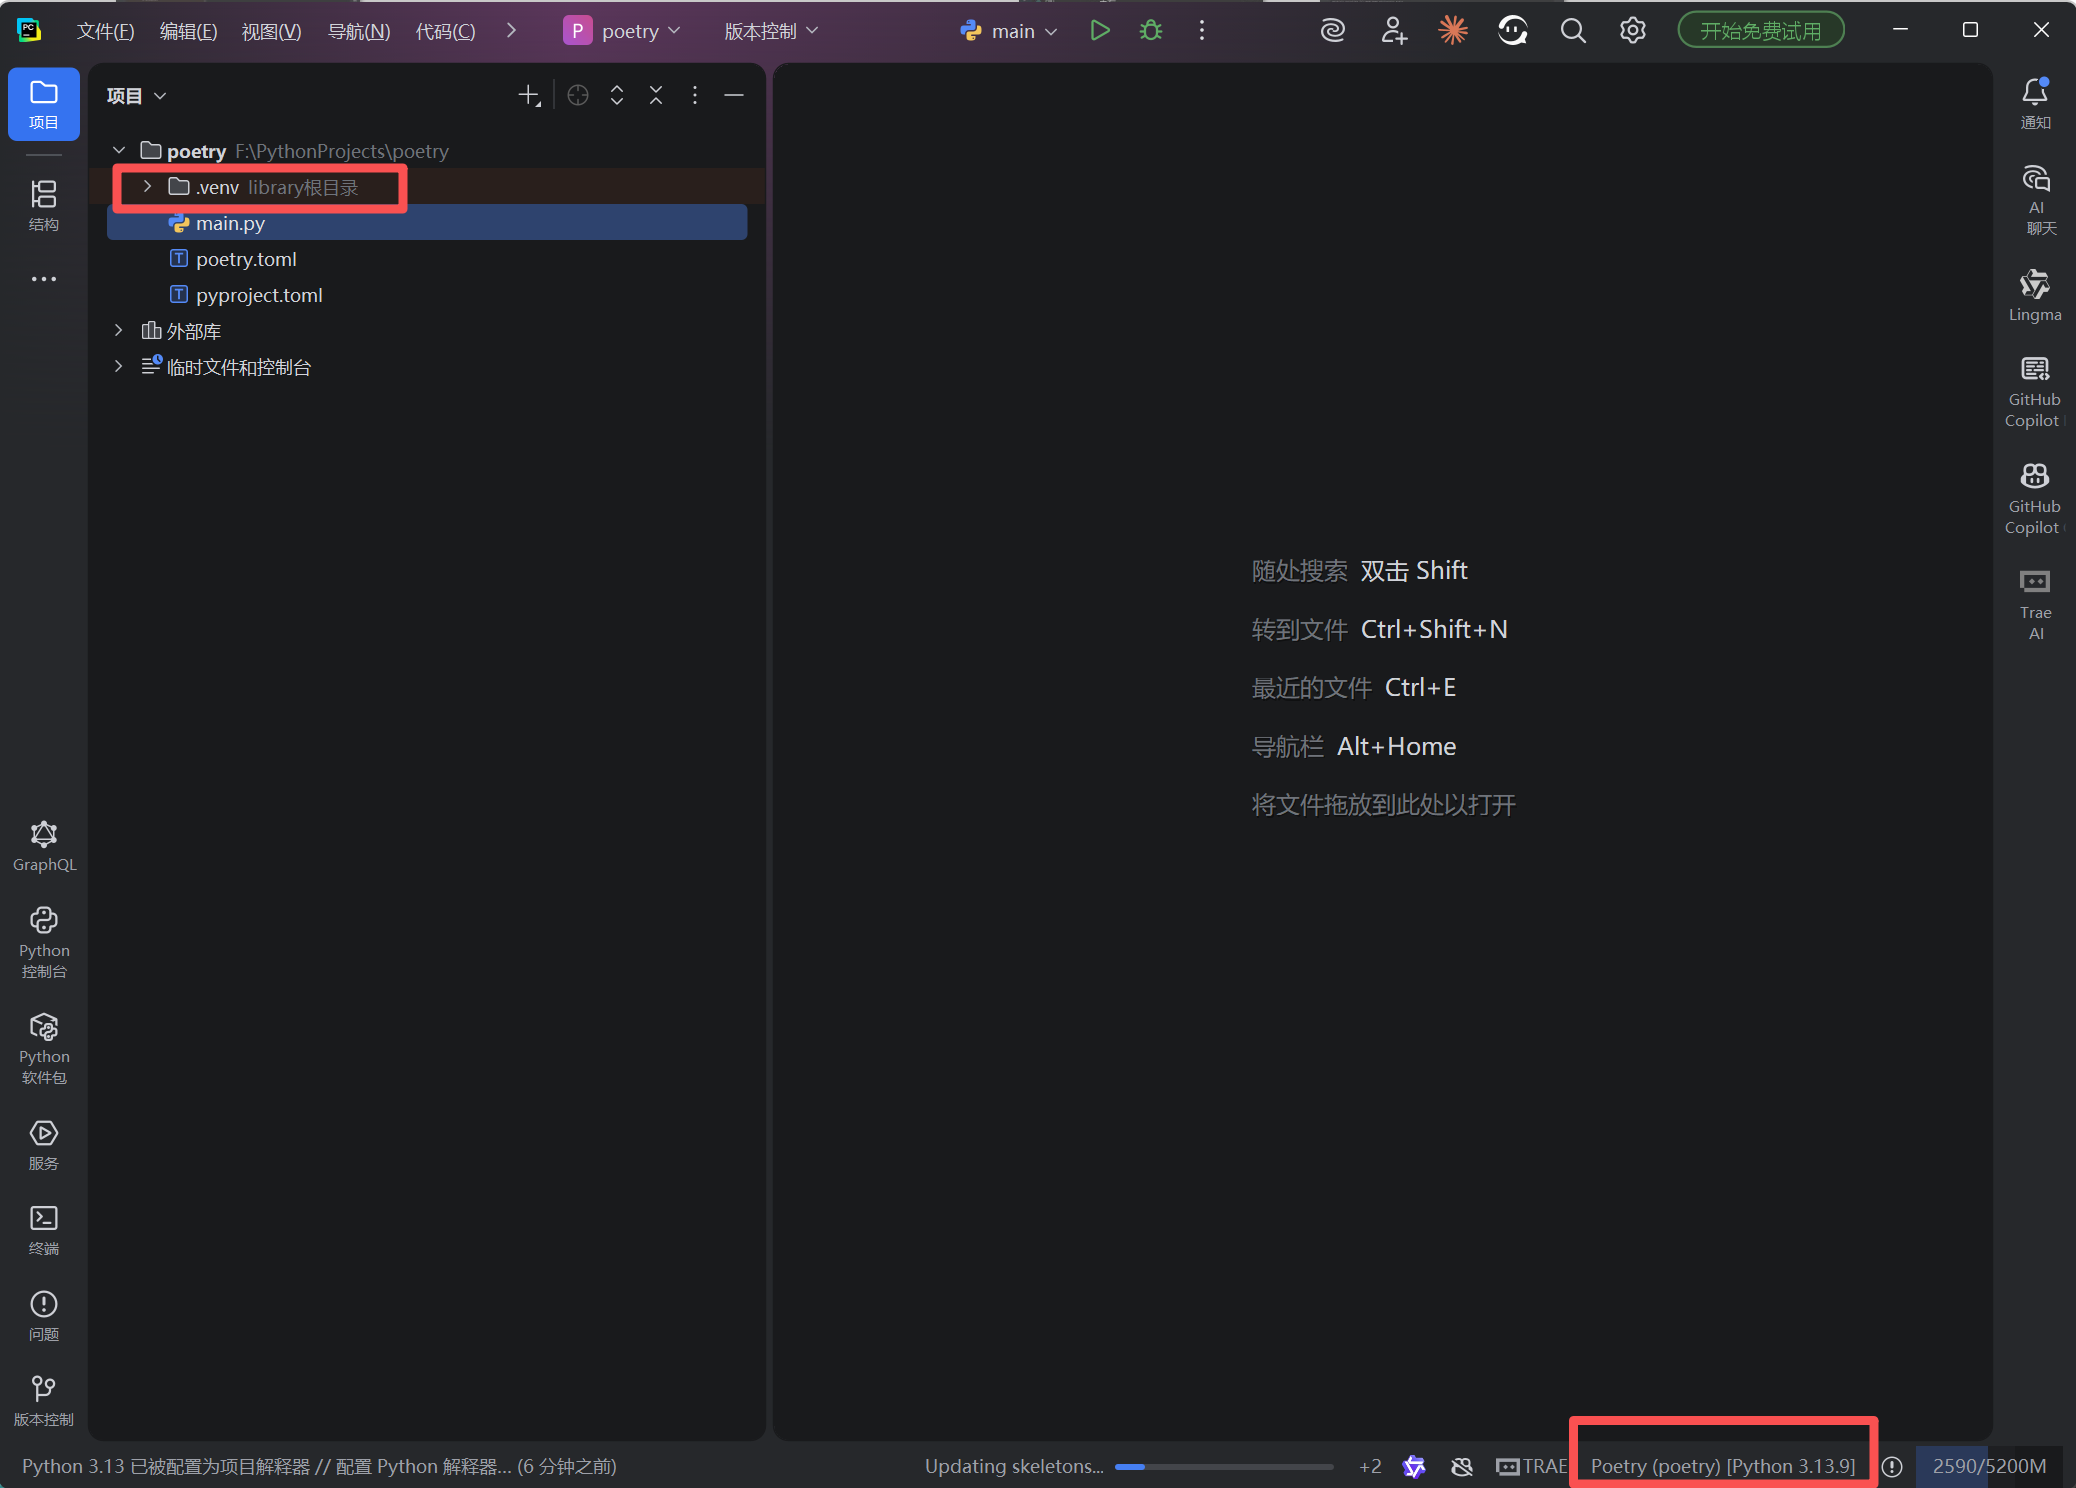Toggle Notifications panel bell icon

[2034, 102]
